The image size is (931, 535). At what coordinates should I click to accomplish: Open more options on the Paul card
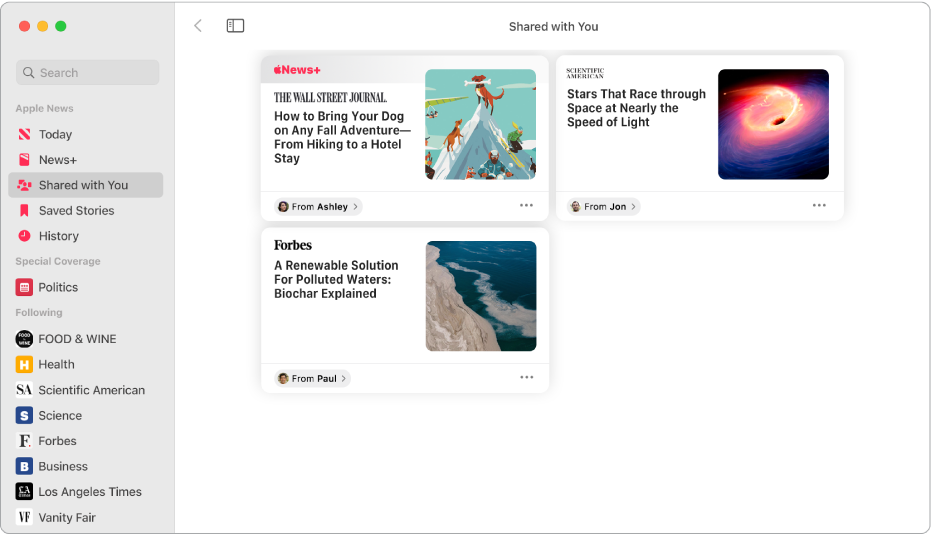527,378
